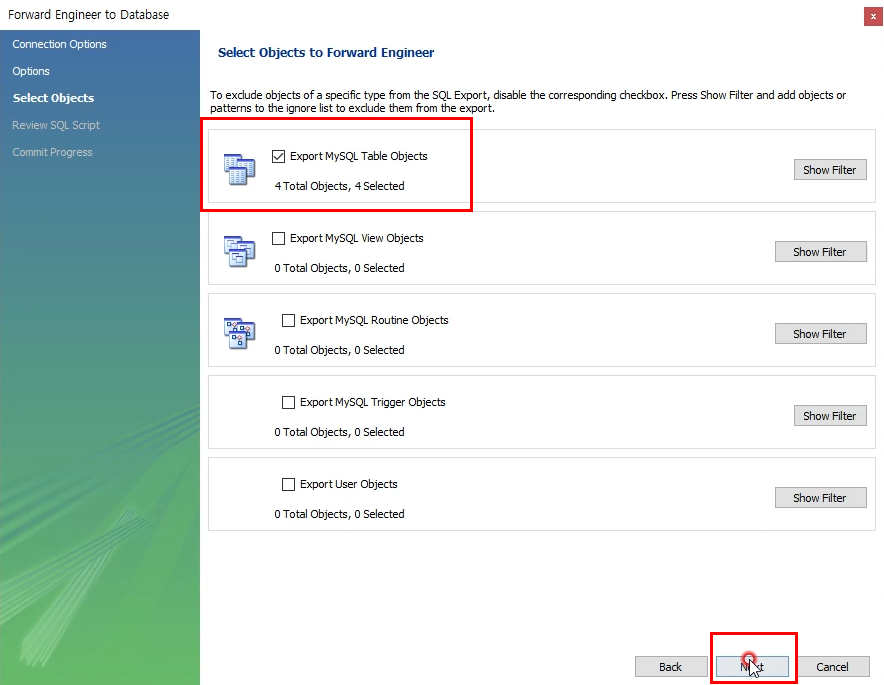Open Commit Progress step
The height and width of the screenshot is (685, 884).
click(52, 152)
